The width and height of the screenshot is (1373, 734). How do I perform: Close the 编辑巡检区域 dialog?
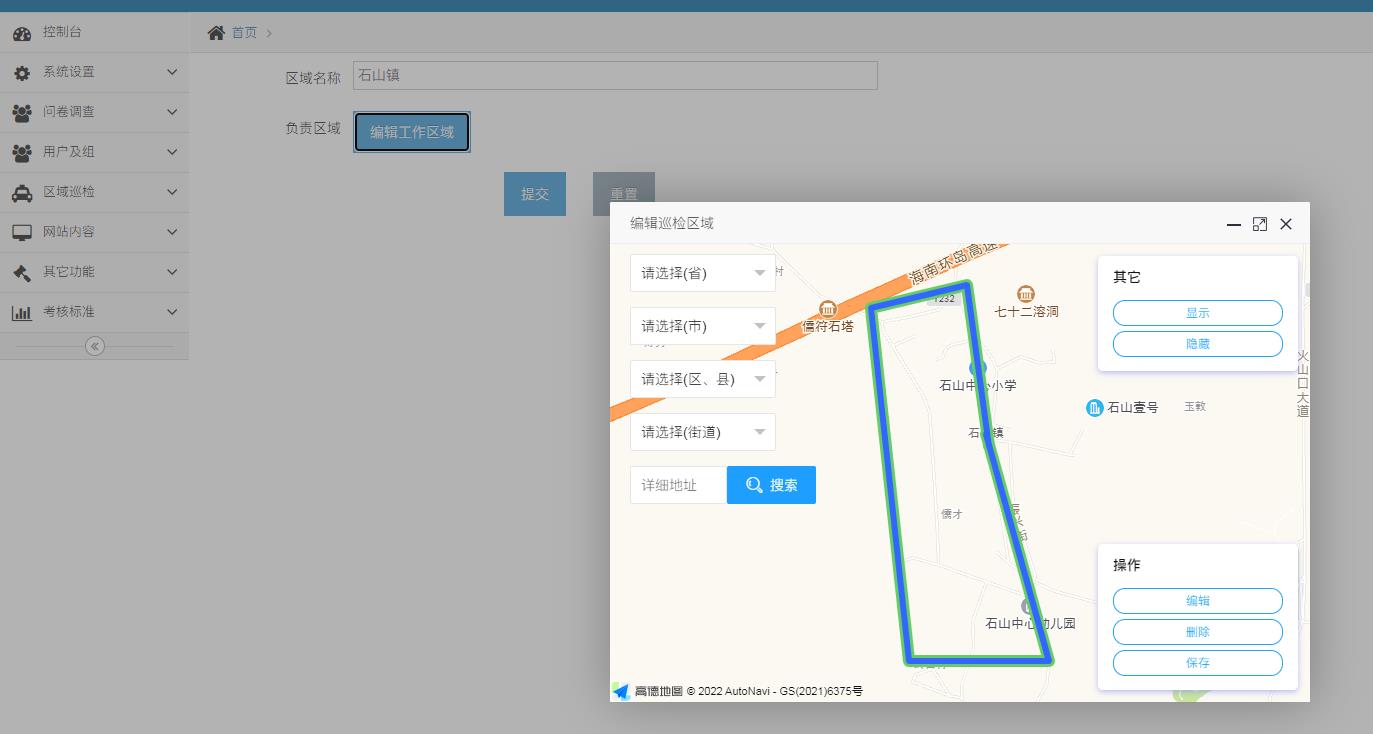click(1286, 224)
